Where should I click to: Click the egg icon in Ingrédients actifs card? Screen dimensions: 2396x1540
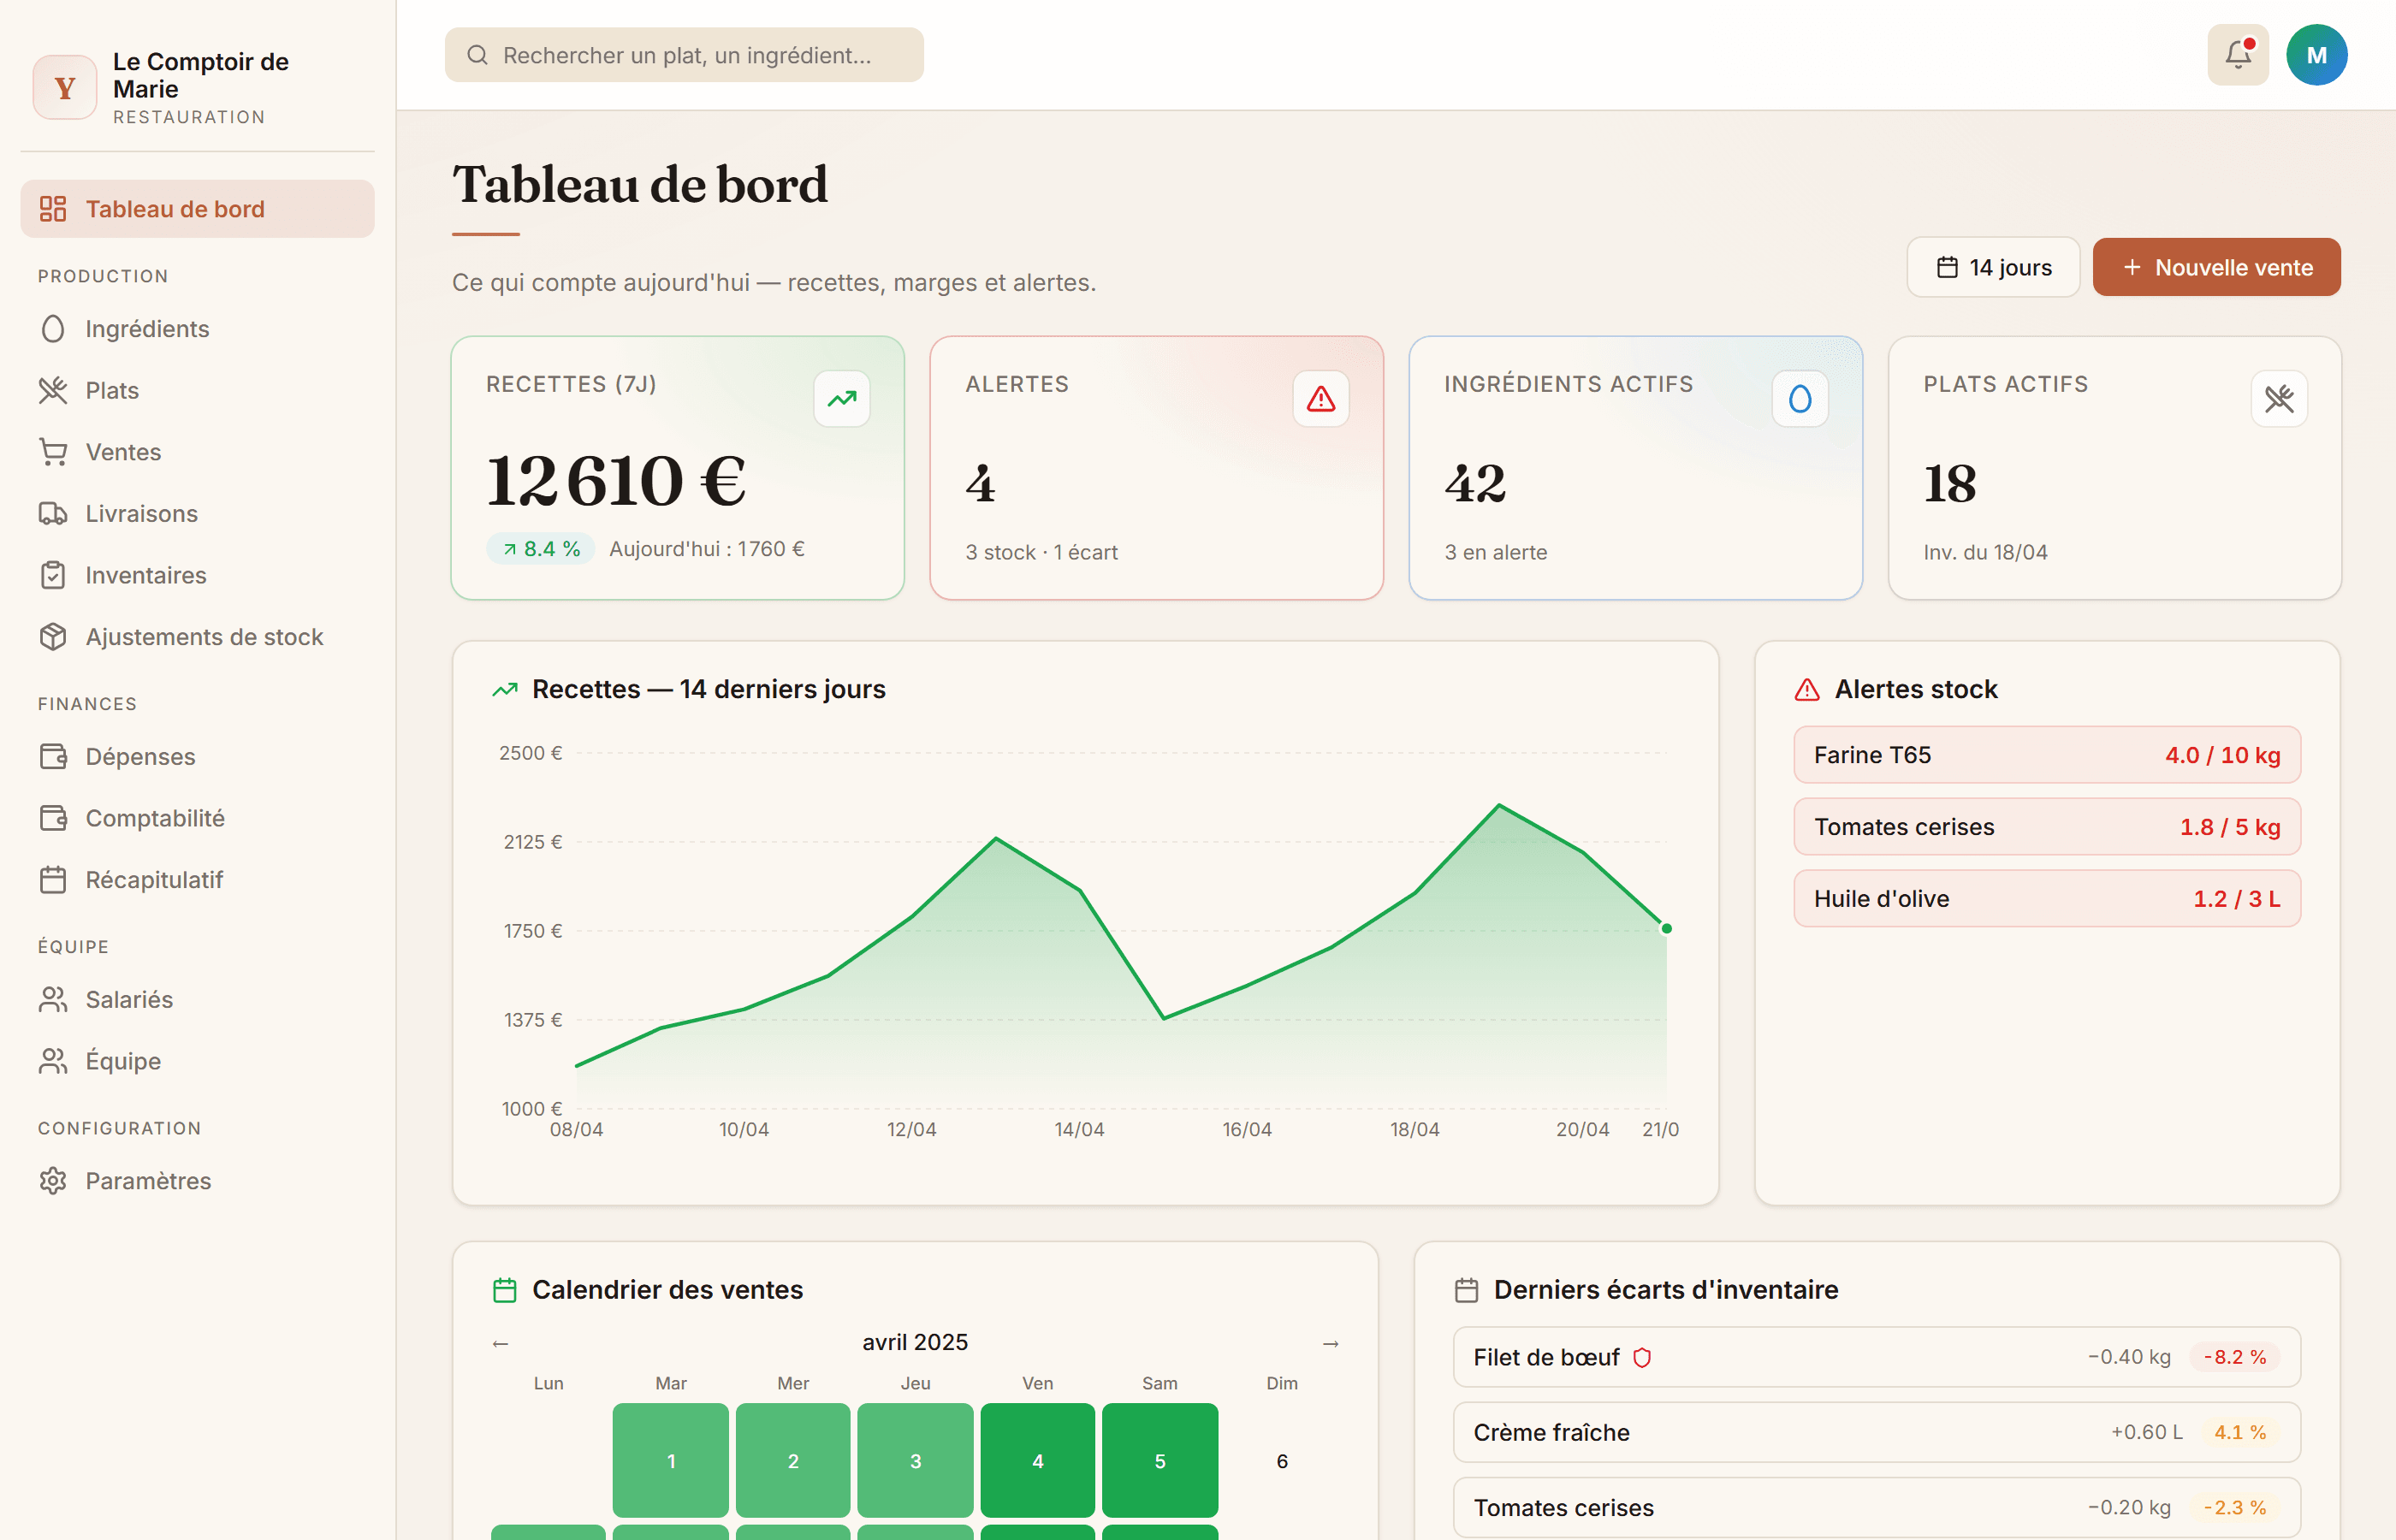tap(1799, 399)
